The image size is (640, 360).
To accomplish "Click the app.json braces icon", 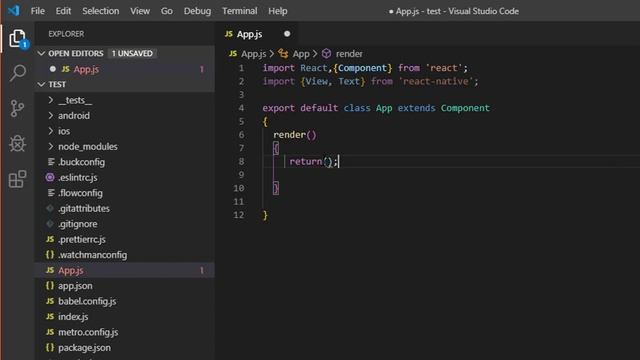I will tap(50, 286).
